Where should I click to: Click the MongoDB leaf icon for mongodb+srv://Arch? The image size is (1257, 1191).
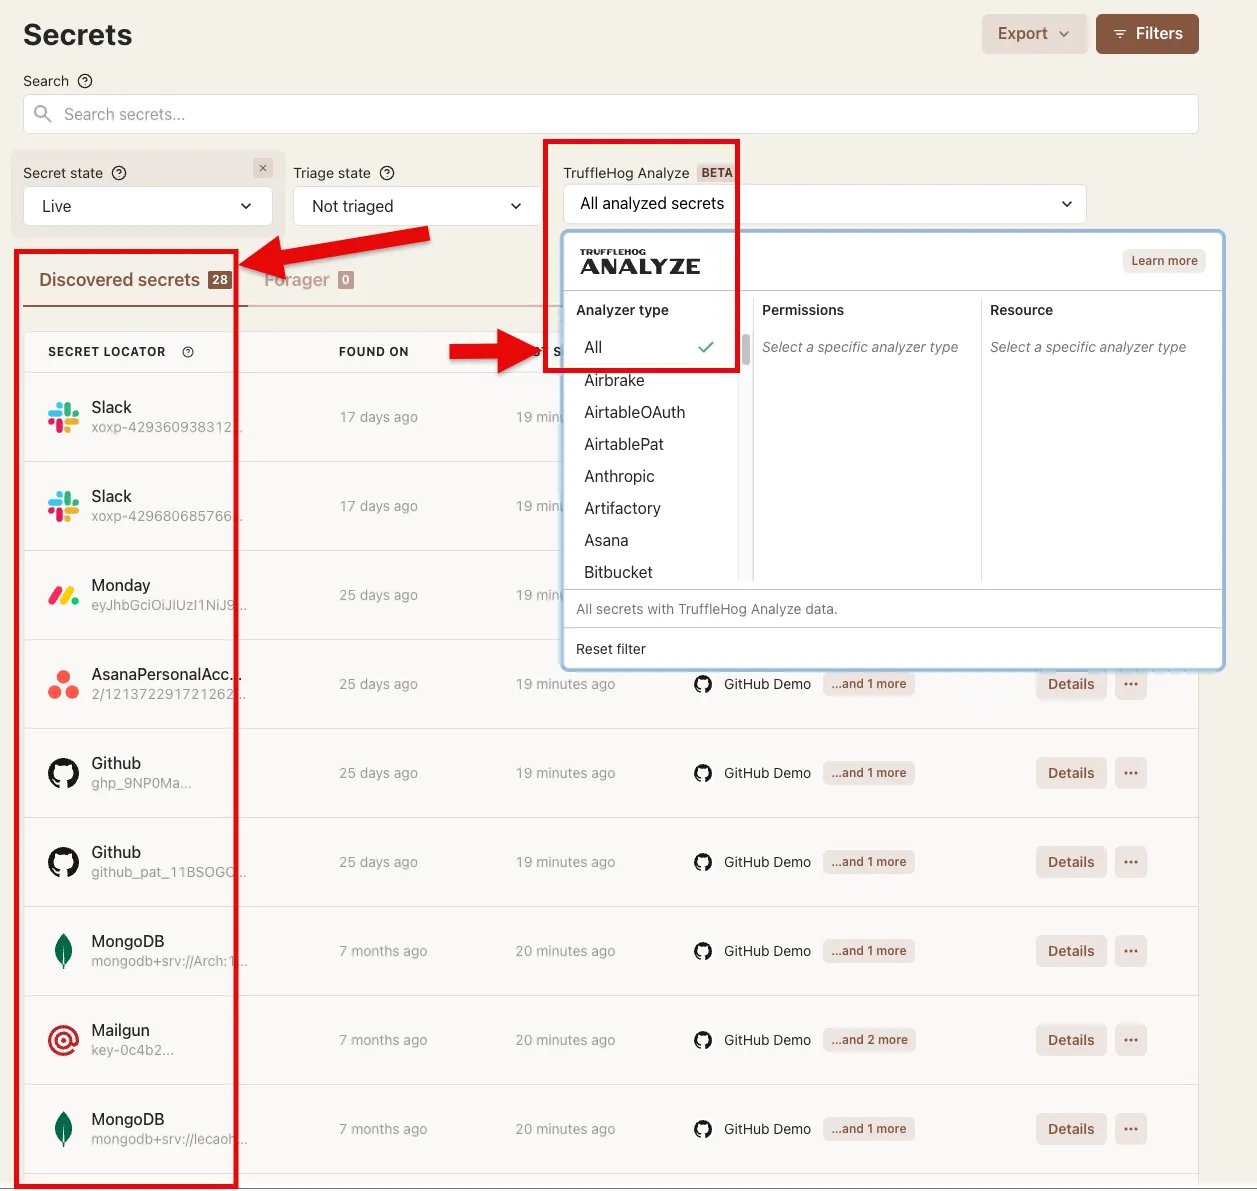[x=63, y=951]
